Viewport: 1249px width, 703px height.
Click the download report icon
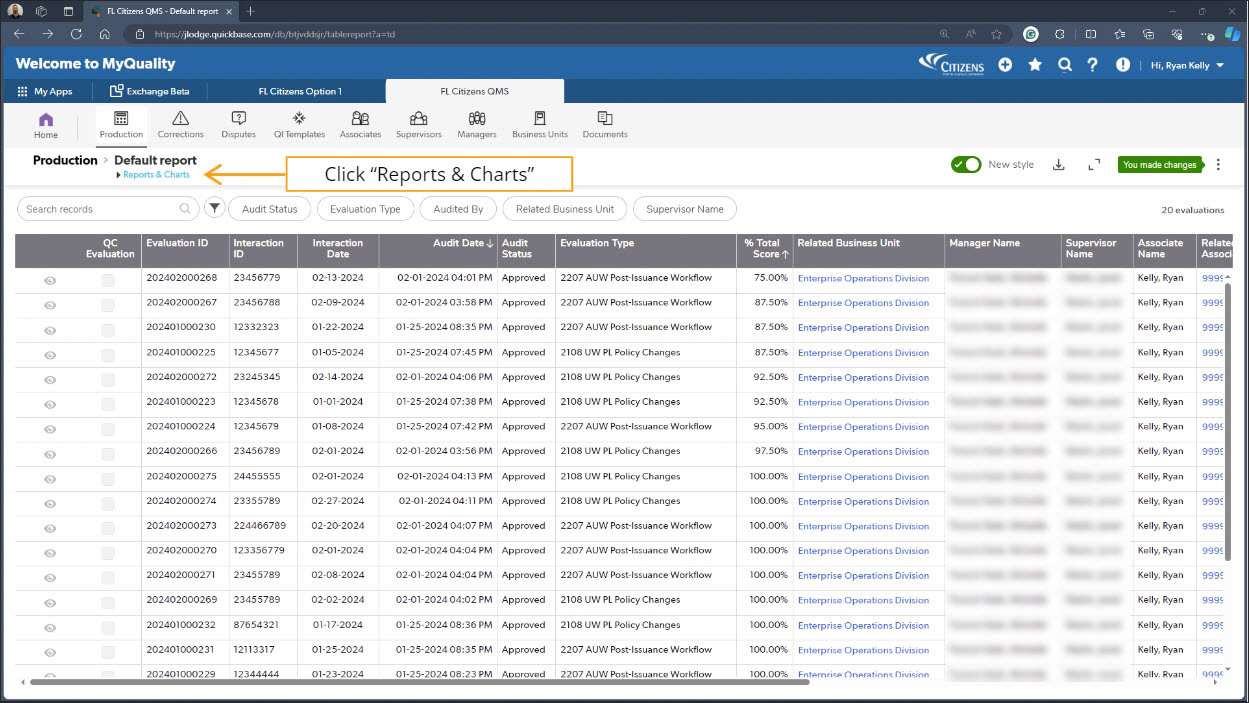[1059, 165]
